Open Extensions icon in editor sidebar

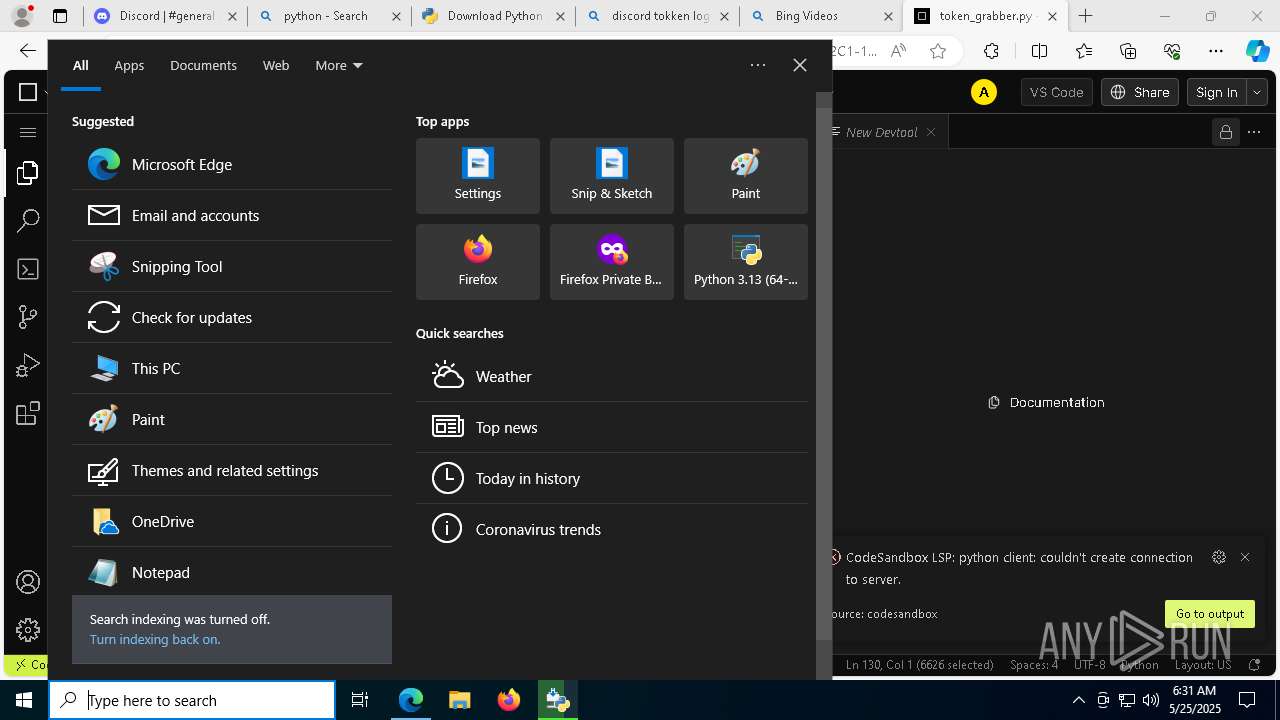click(28, 413)
